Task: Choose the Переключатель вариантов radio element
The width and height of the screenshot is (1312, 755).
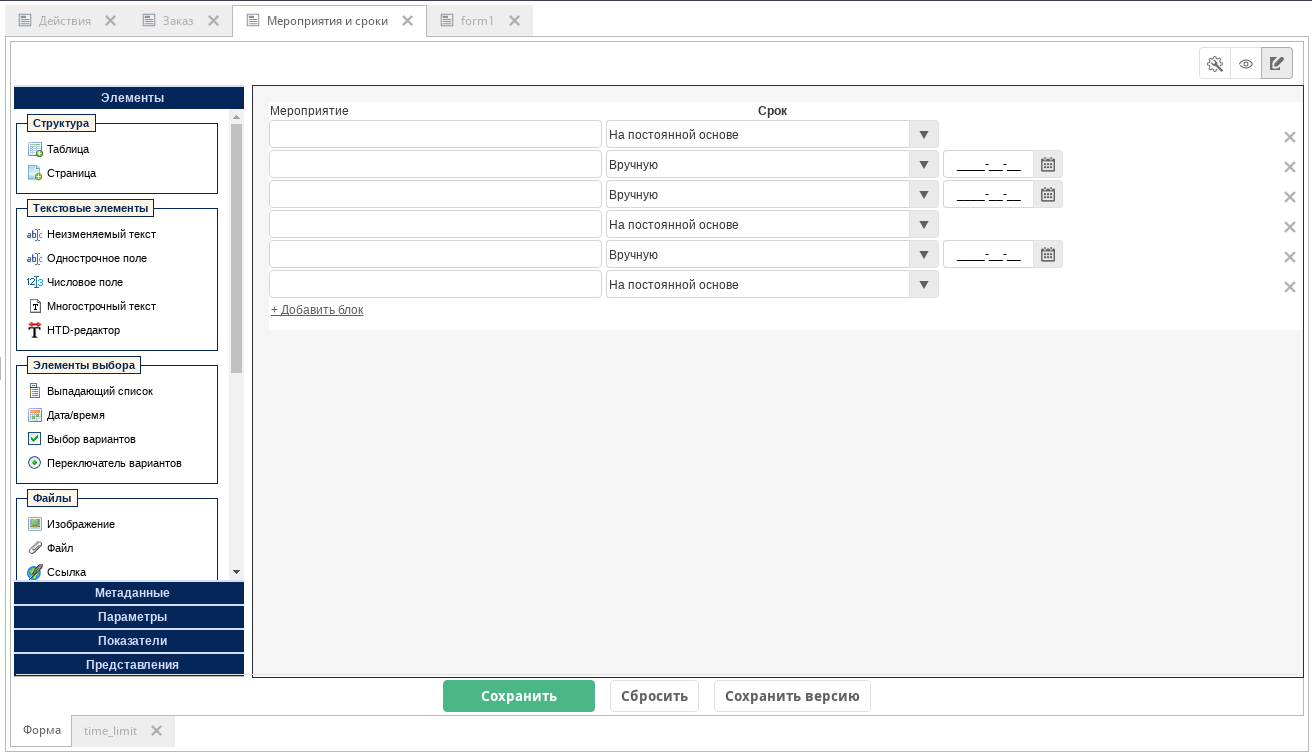Action: click(104, 463)
